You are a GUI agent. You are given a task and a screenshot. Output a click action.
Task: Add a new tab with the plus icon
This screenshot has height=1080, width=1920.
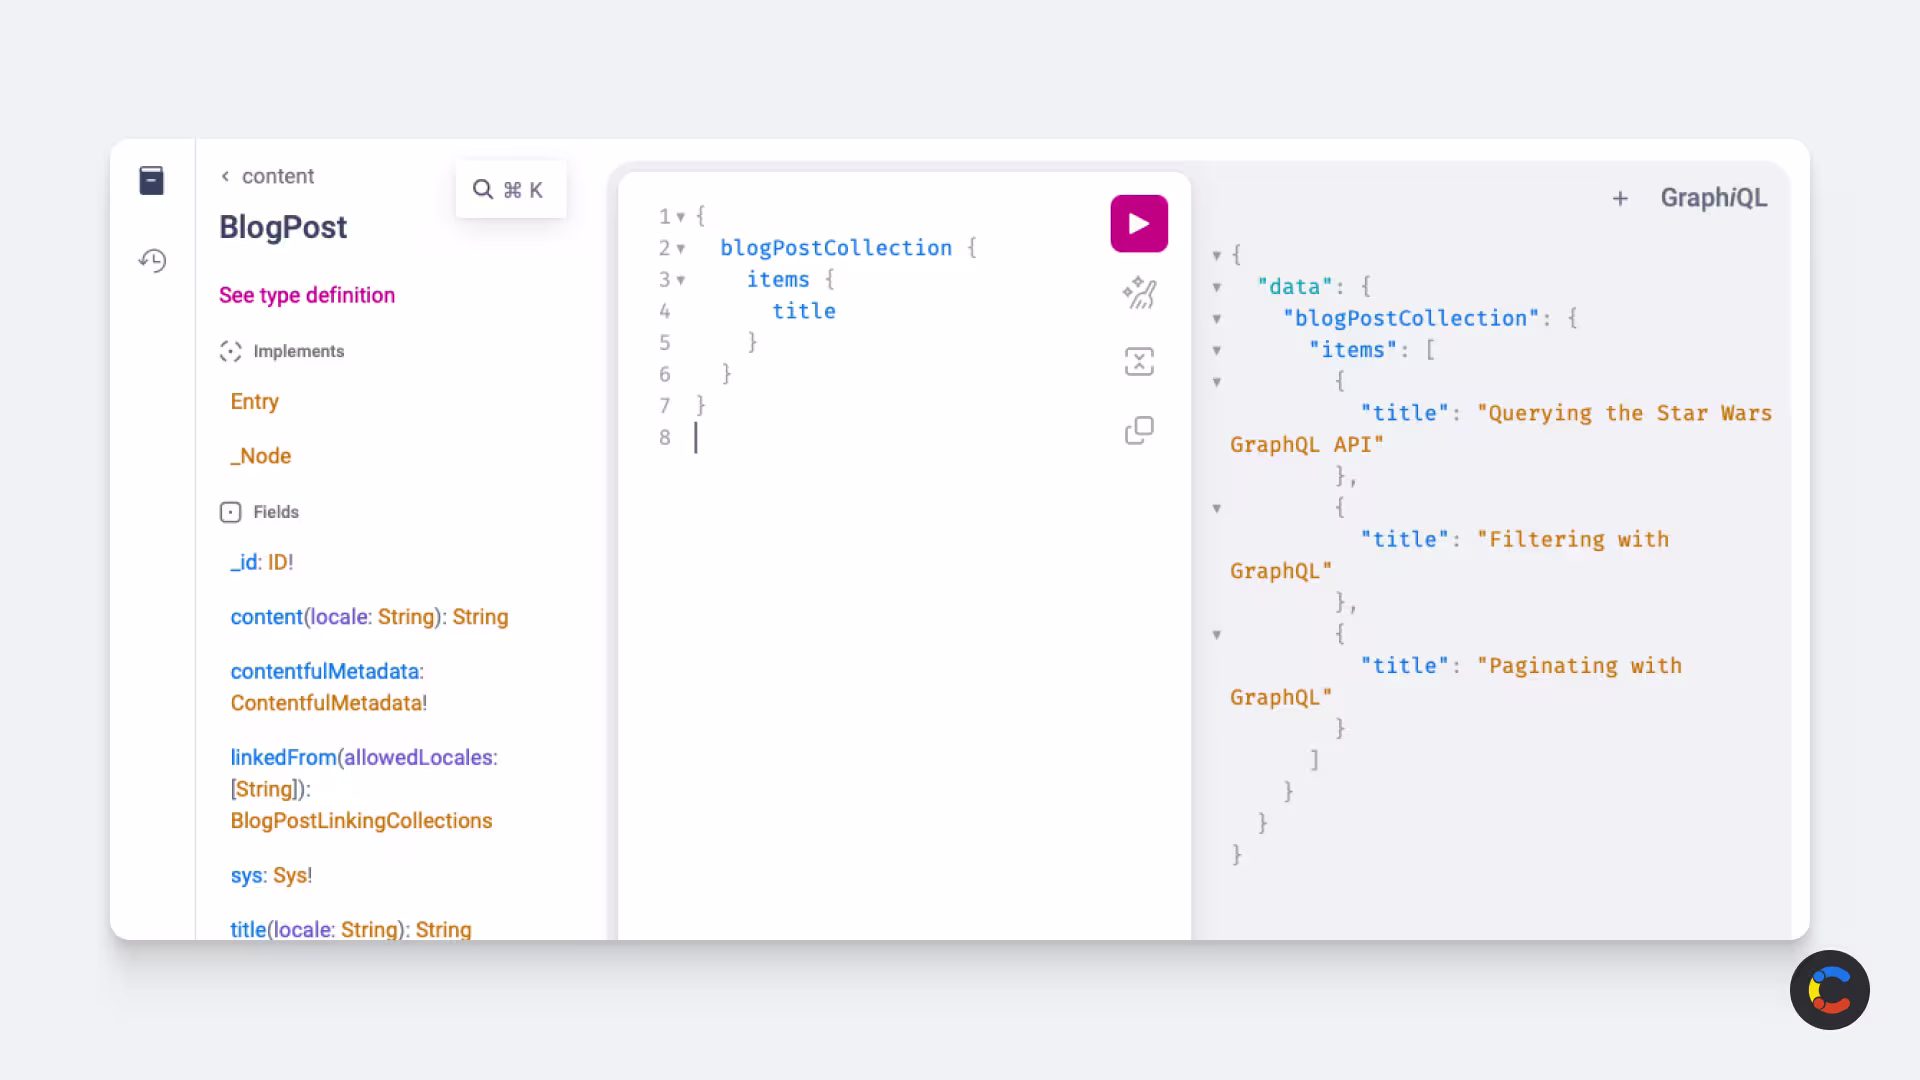[x=1620, y=199]
